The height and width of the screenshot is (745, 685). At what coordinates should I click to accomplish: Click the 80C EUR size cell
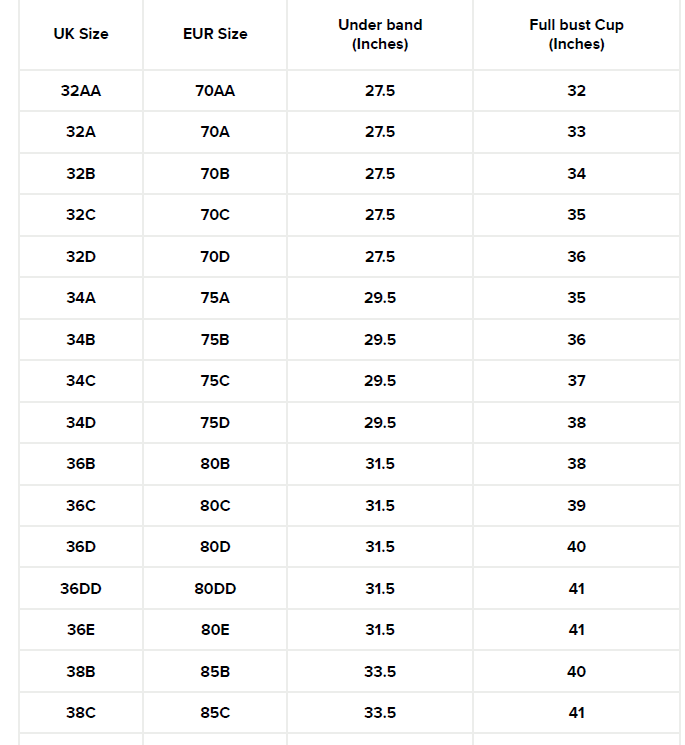(x=215, y=506)
